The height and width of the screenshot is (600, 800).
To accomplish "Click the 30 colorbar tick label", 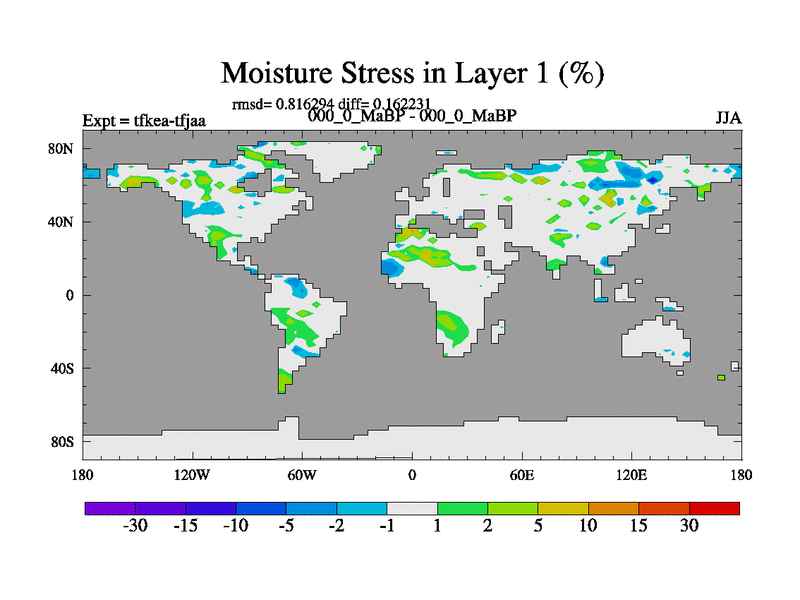I will click(x=689, y=526).
